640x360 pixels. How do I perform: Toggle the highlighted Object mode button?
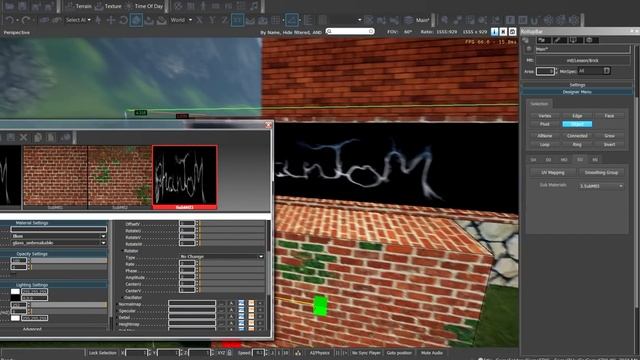point(577,124)
